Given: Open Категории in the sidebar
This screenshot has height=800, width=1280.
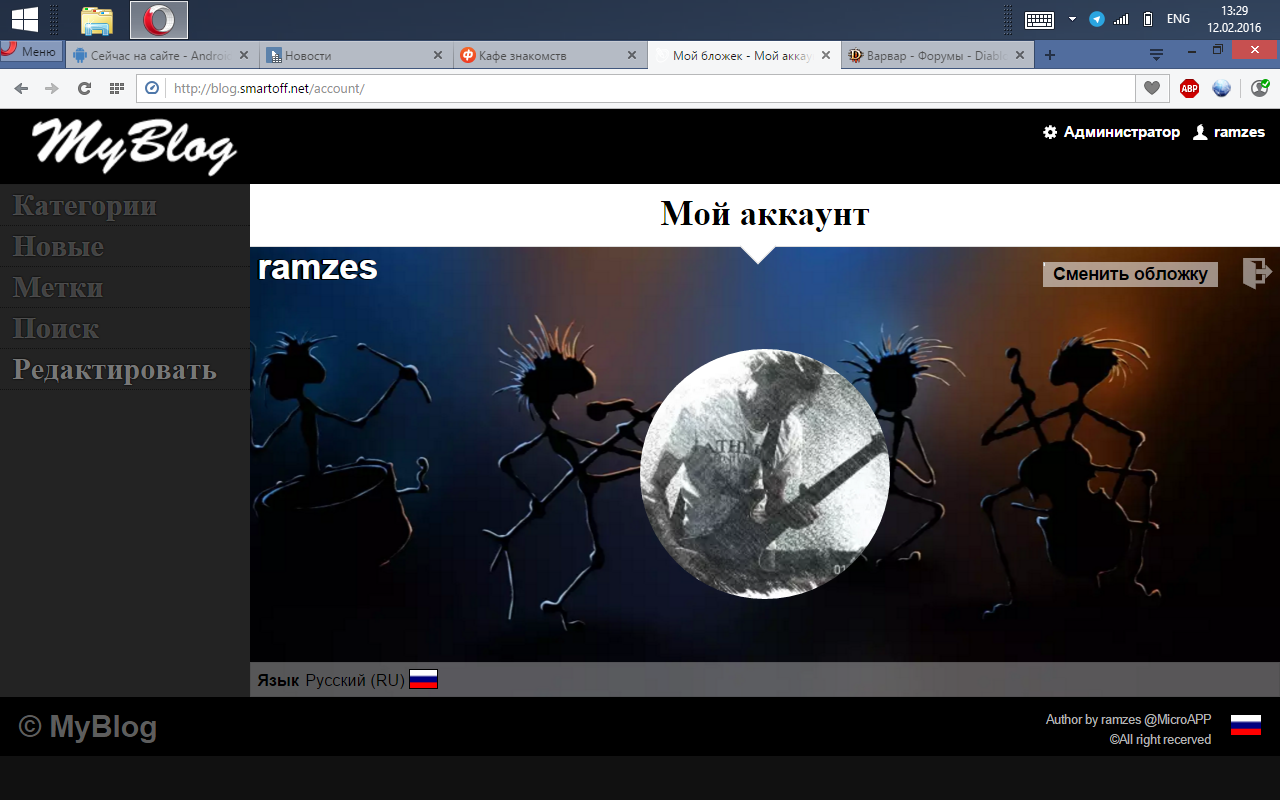Looking at the screenshot, I should pyautogui.click(x=125, y=205).
